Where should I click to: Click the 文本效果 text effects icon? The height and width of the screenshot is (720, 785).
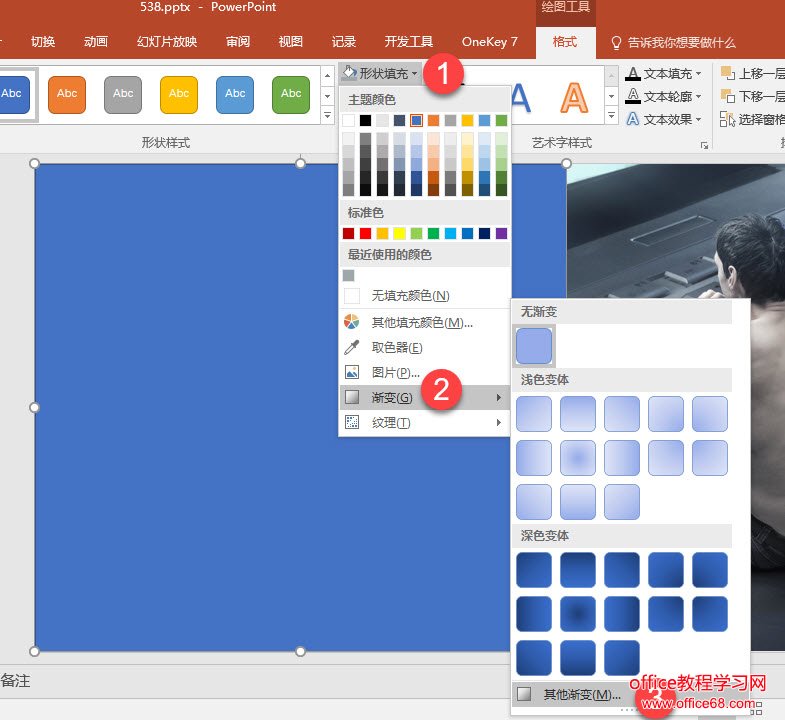pyautogui.click(x=633, y=119)
